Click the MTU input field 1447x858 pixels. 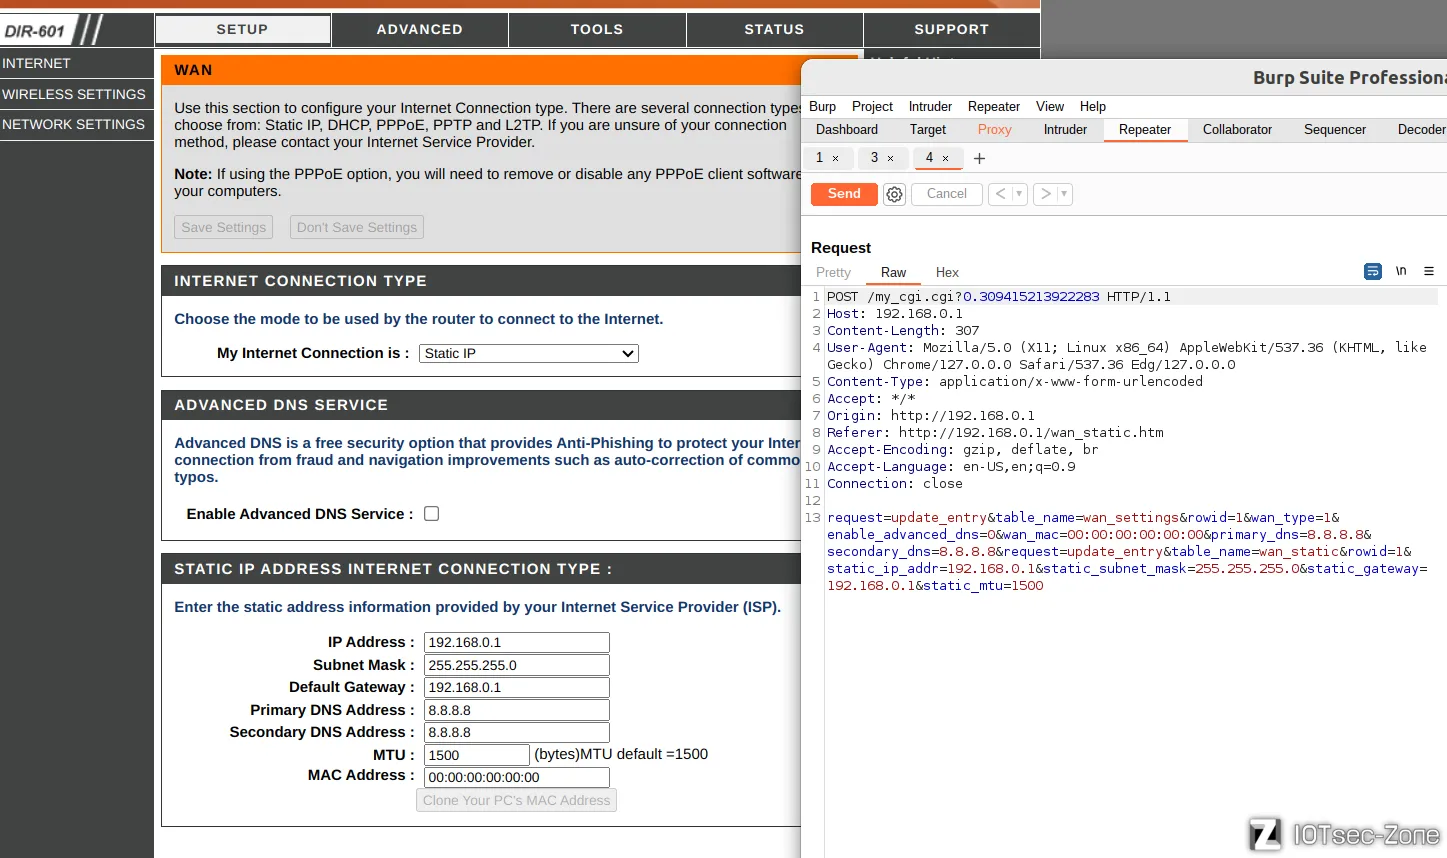477,755
